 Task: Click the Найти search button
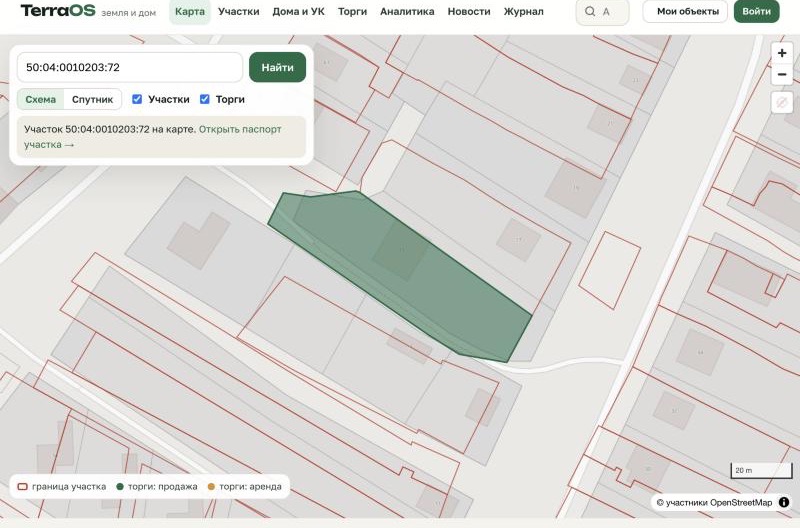point(278,67)
